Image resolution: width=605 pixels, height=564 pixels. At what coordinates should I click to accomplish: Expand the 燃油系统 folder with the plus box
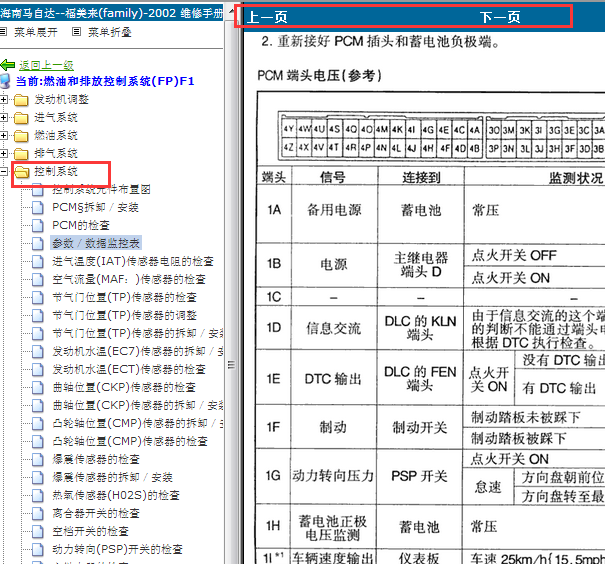point(3,135)
